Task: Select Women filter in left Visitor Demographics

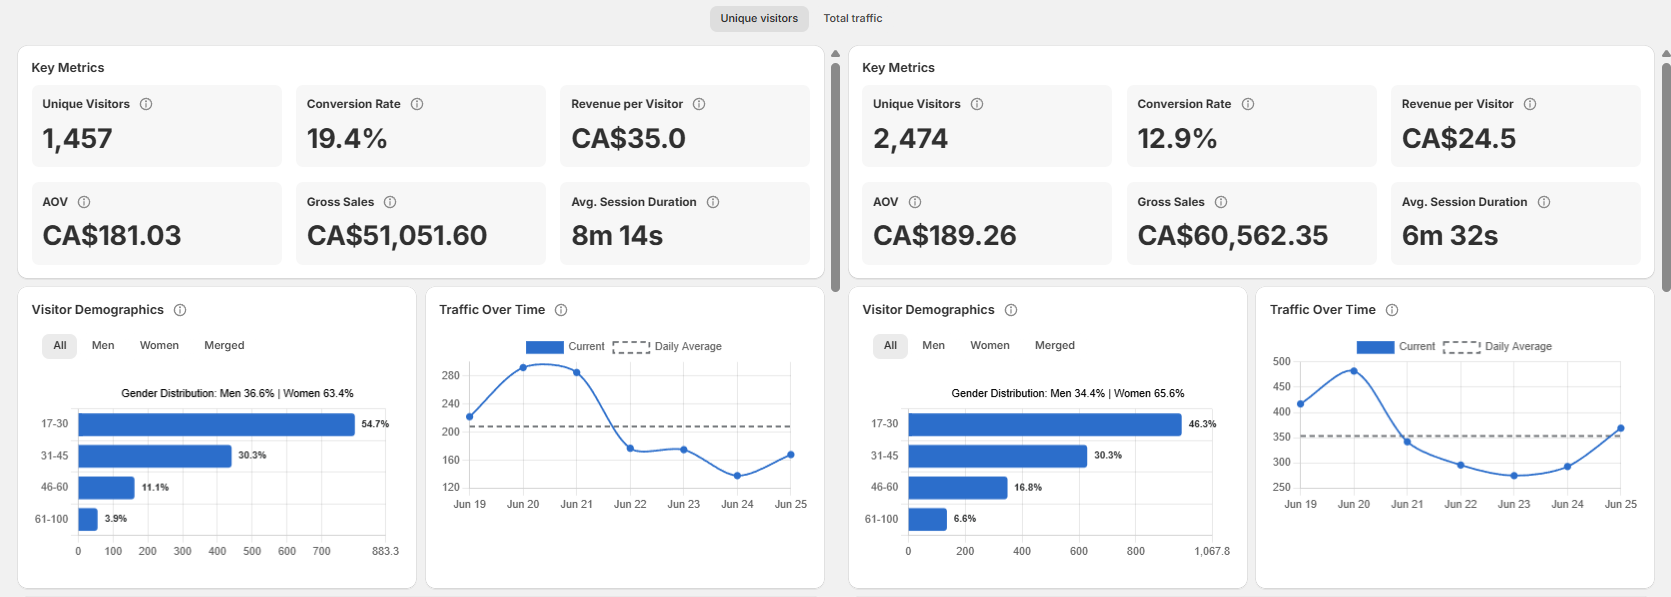Action: point(159,346)
